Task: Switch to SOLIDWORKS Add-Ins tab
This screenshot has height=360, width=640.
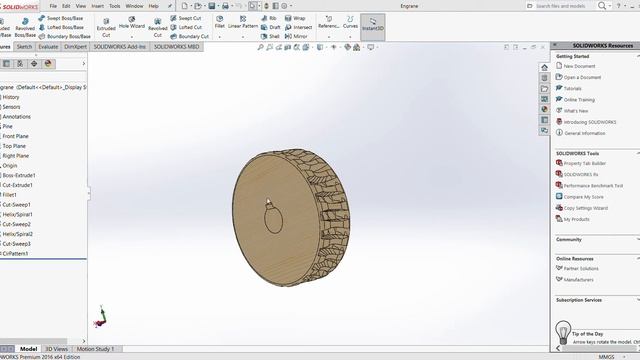Action: click(120, 47)
